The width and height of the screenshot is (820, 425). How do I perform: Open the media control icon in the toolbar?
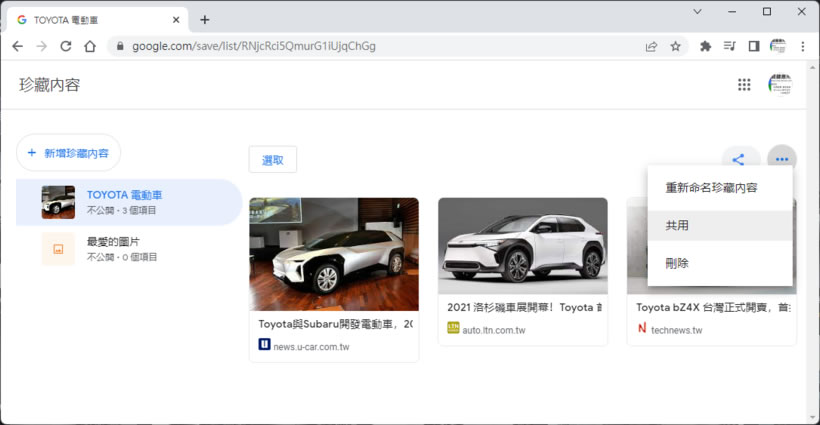tap(730, 47)
